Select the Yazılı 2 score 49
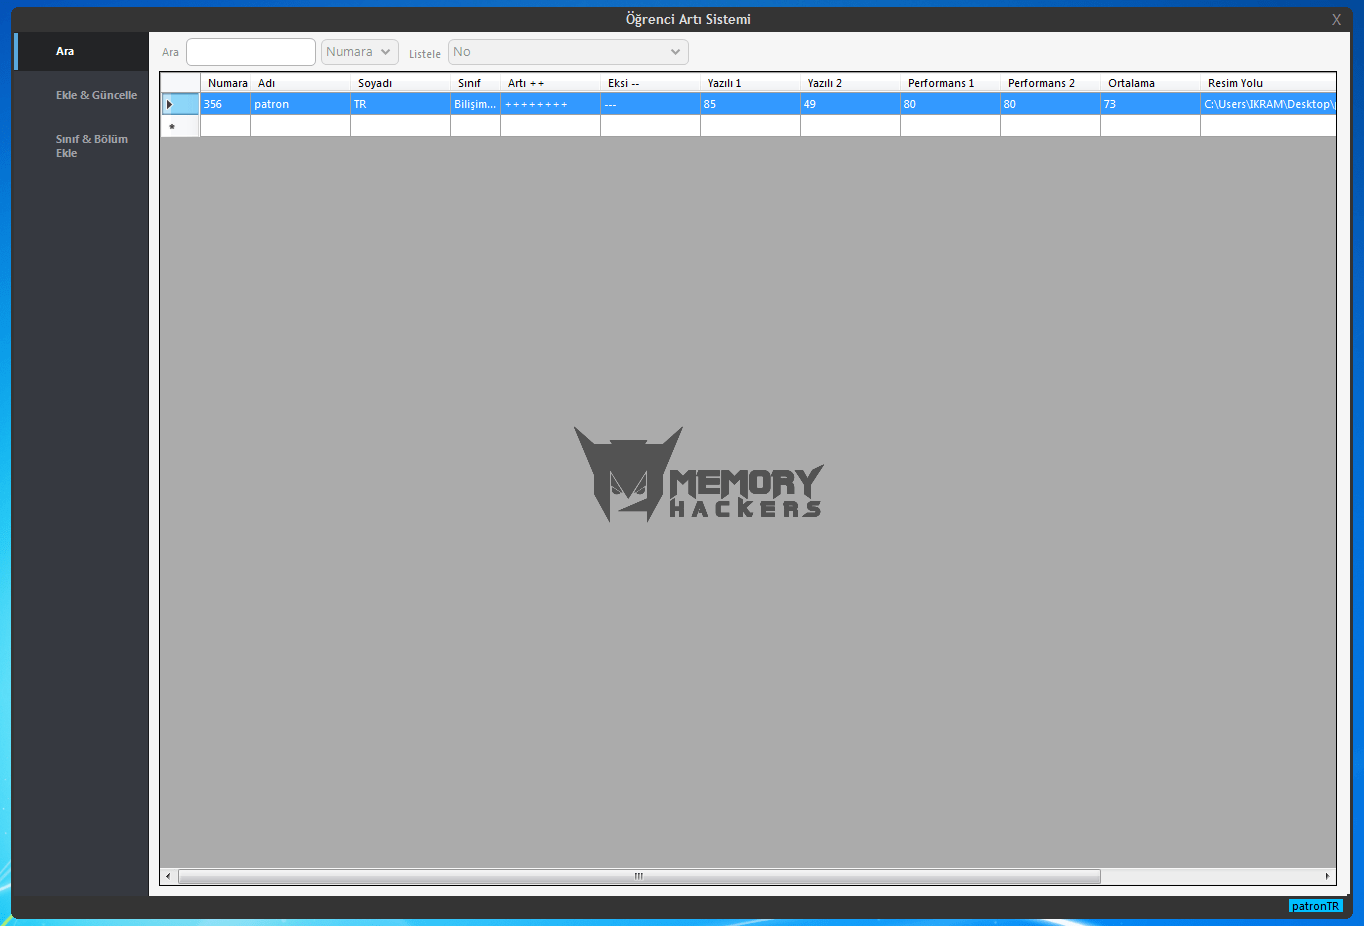 pos(851,104)
